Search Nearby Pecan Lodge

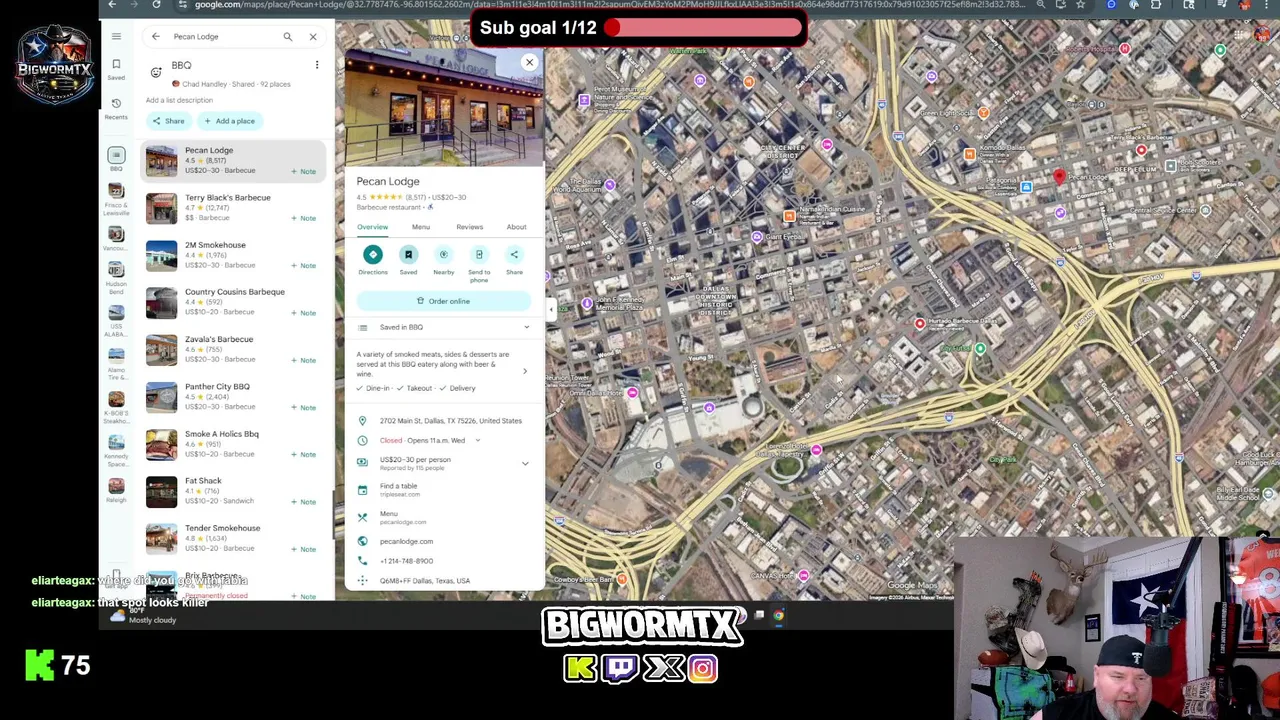443,255
